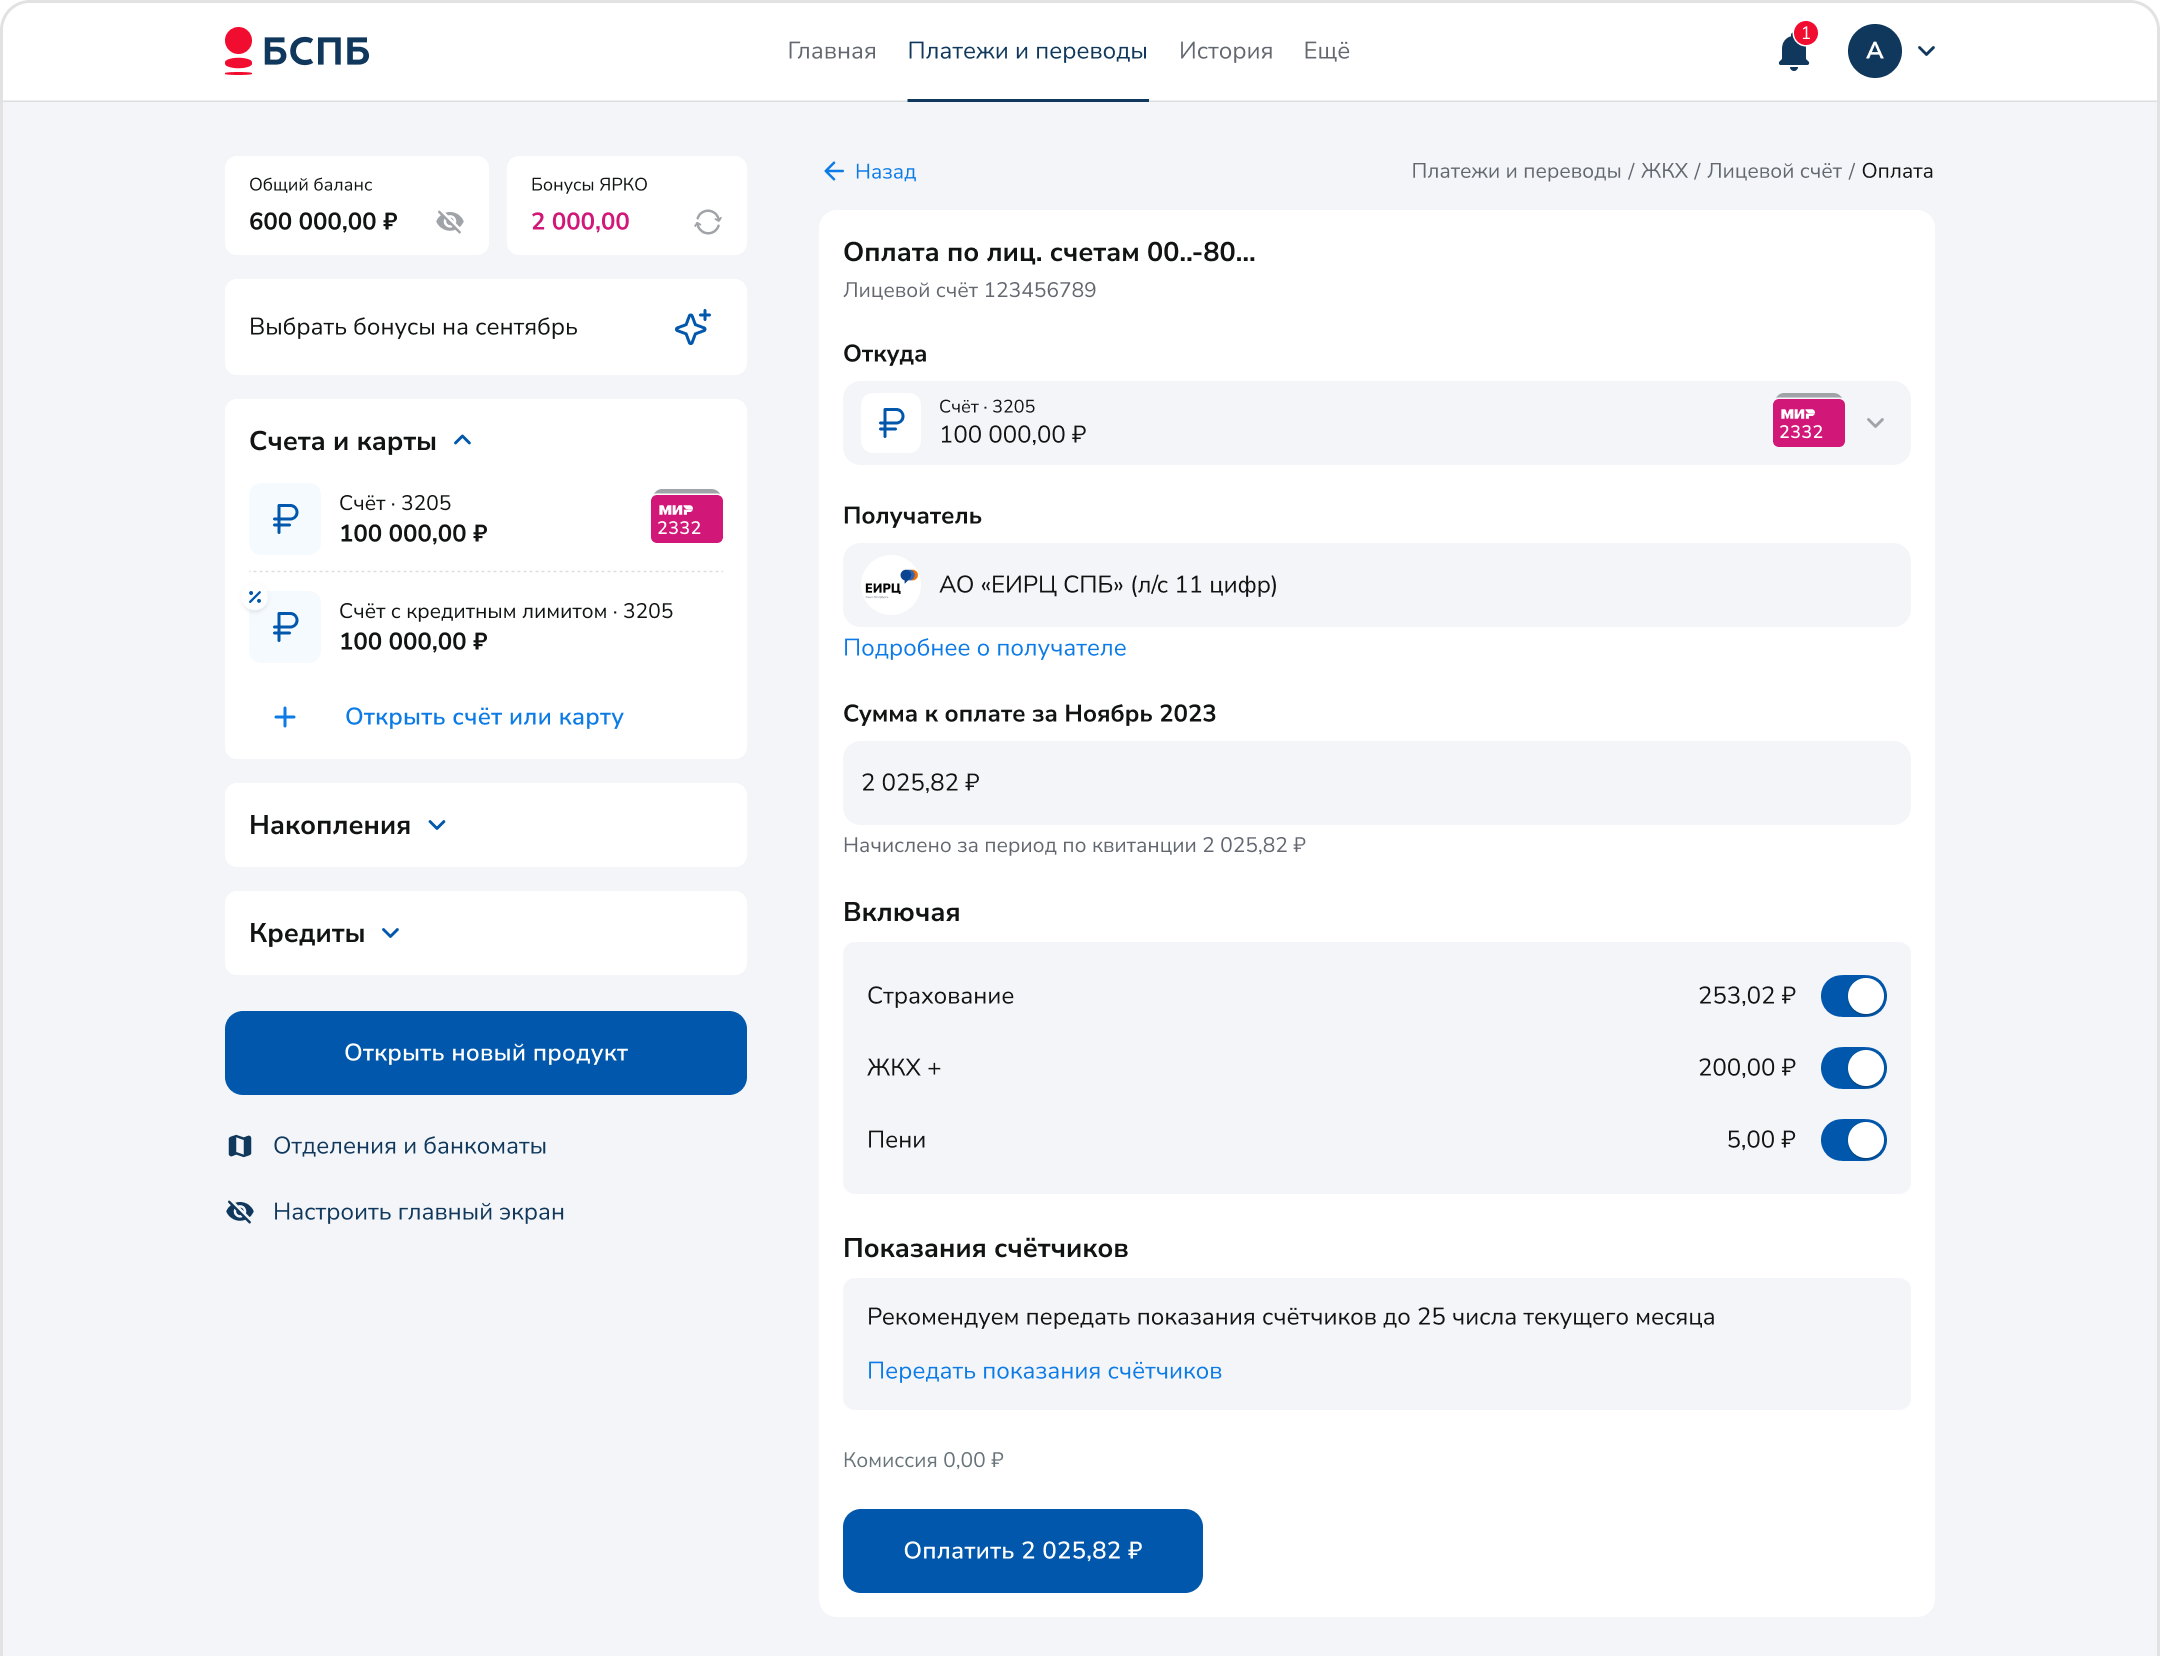
Task: Hide the total balance amount
Action: [x=450, y=222]
